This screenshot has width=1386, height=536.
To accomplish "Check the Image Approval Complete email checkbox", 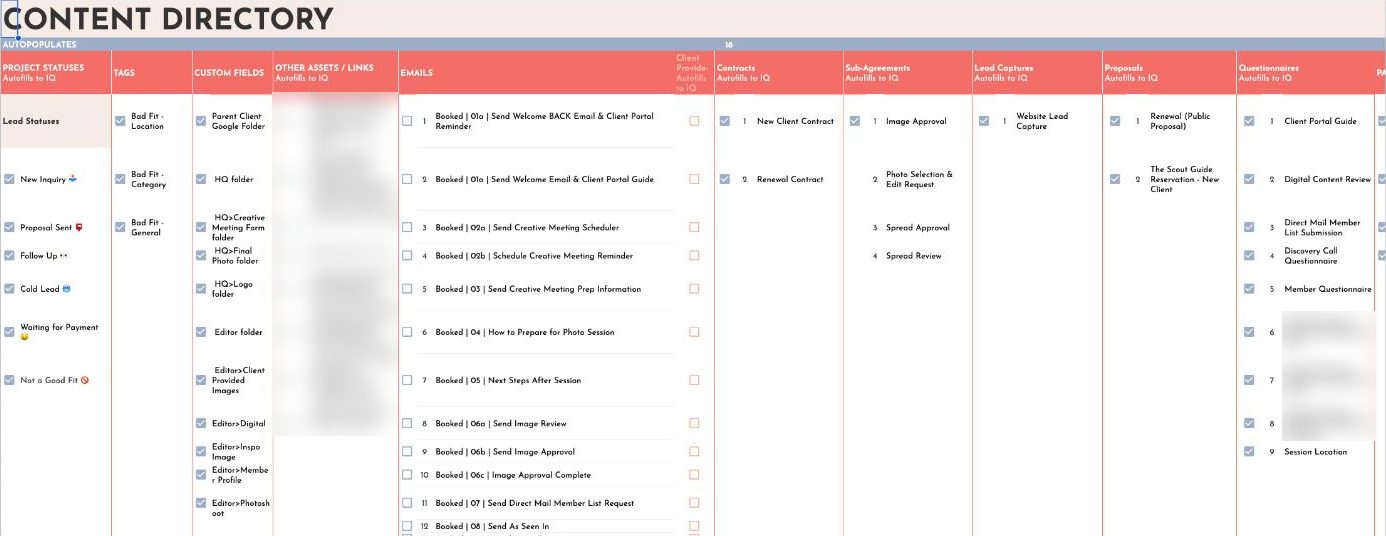I will tap(407, 475).
